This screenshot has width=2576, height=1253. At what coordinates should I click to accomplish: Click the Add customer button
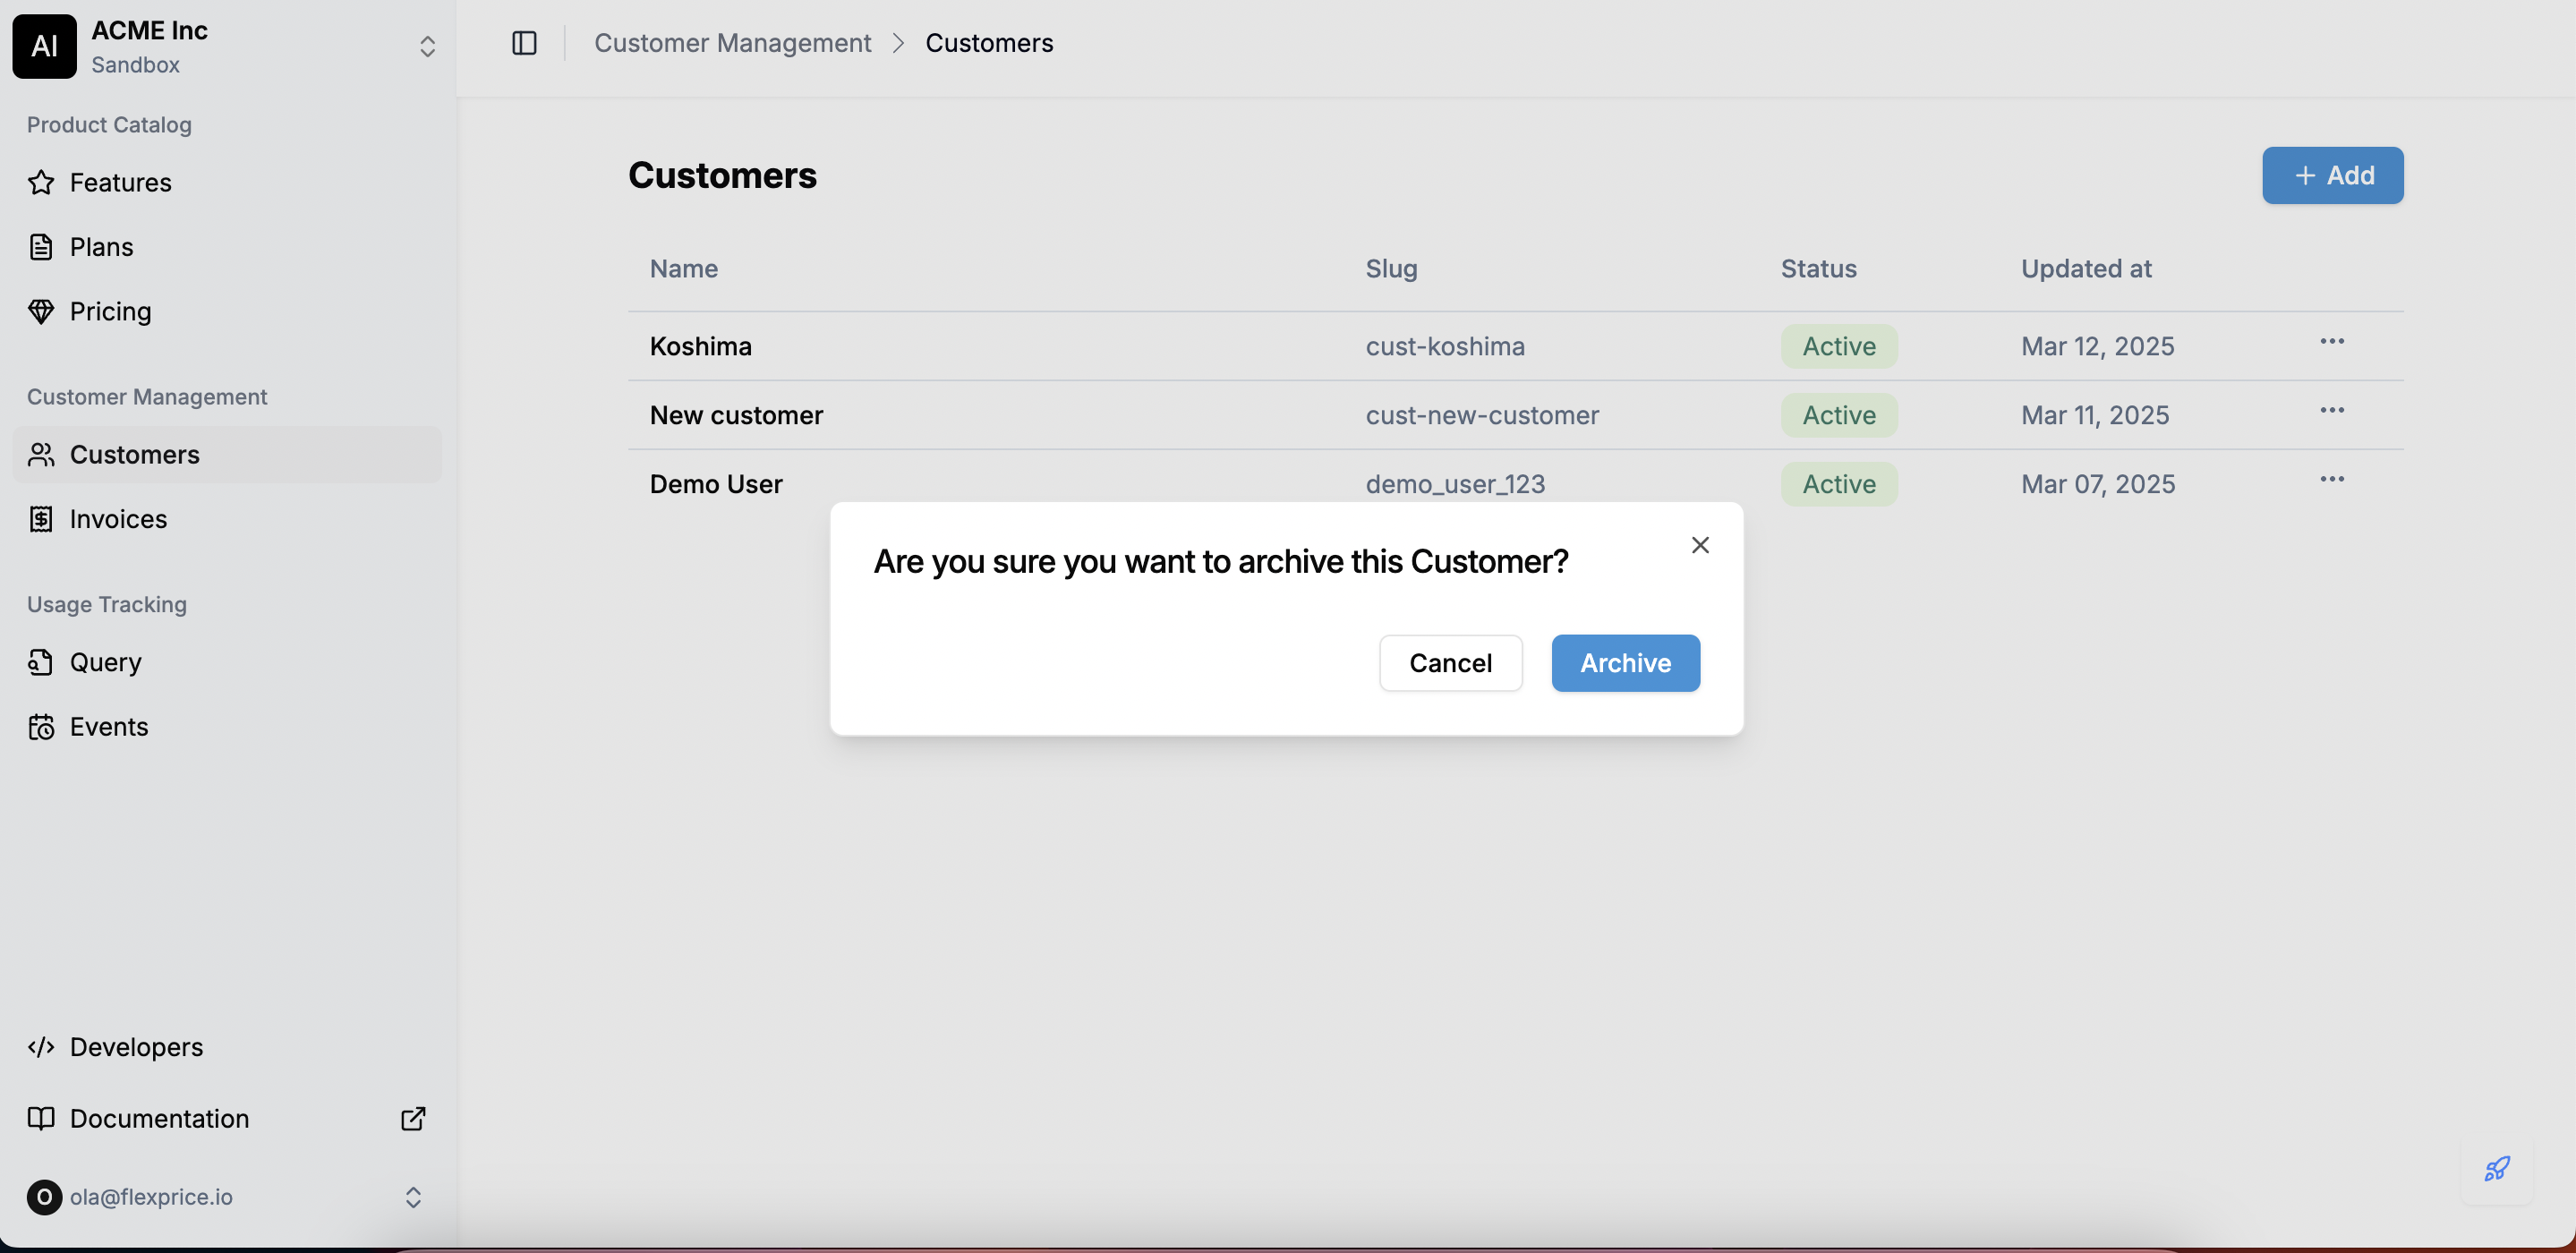click(x=2332, y=176)
